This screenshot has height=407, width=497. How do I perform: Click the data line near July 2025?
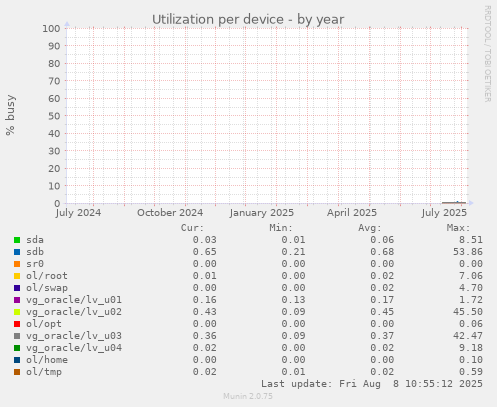click(x=454, y=202)
